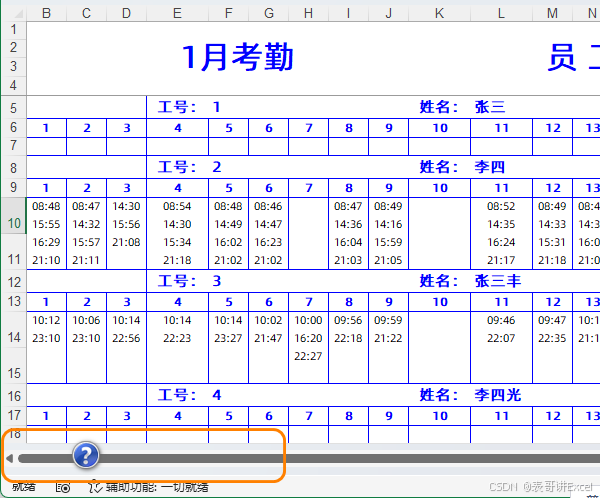600x498 pixels.
Task: Click time 21:08 in column D
Action: (x=126, y=242)
